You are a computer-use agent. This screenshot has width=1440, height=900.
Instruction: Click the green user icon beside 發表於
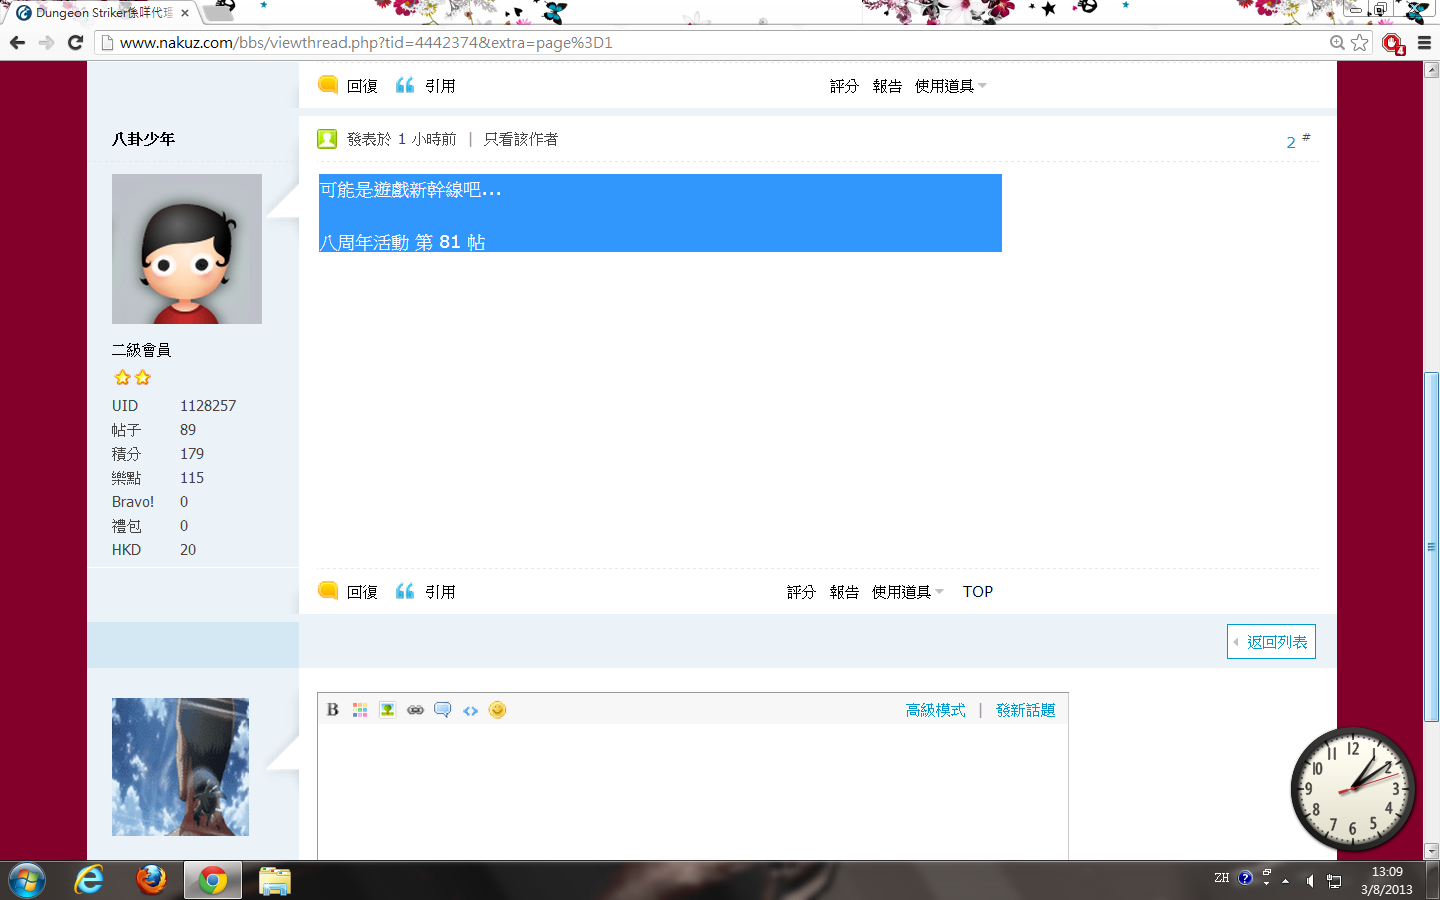click(x=327, y=139)
